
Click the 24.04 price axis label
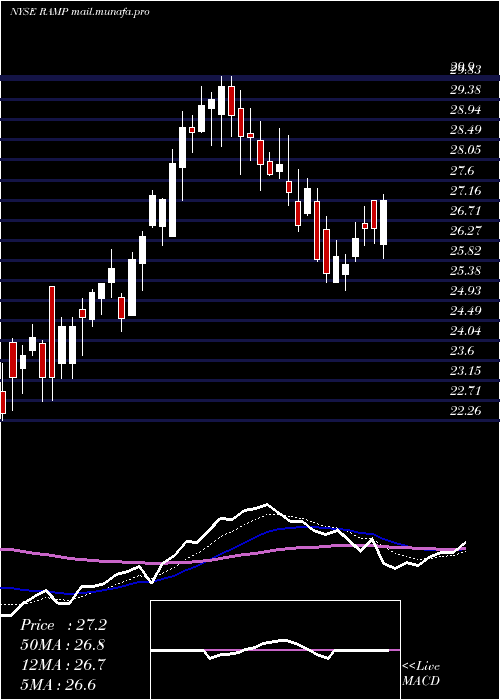pyautogui.click(x=465, y=331)
